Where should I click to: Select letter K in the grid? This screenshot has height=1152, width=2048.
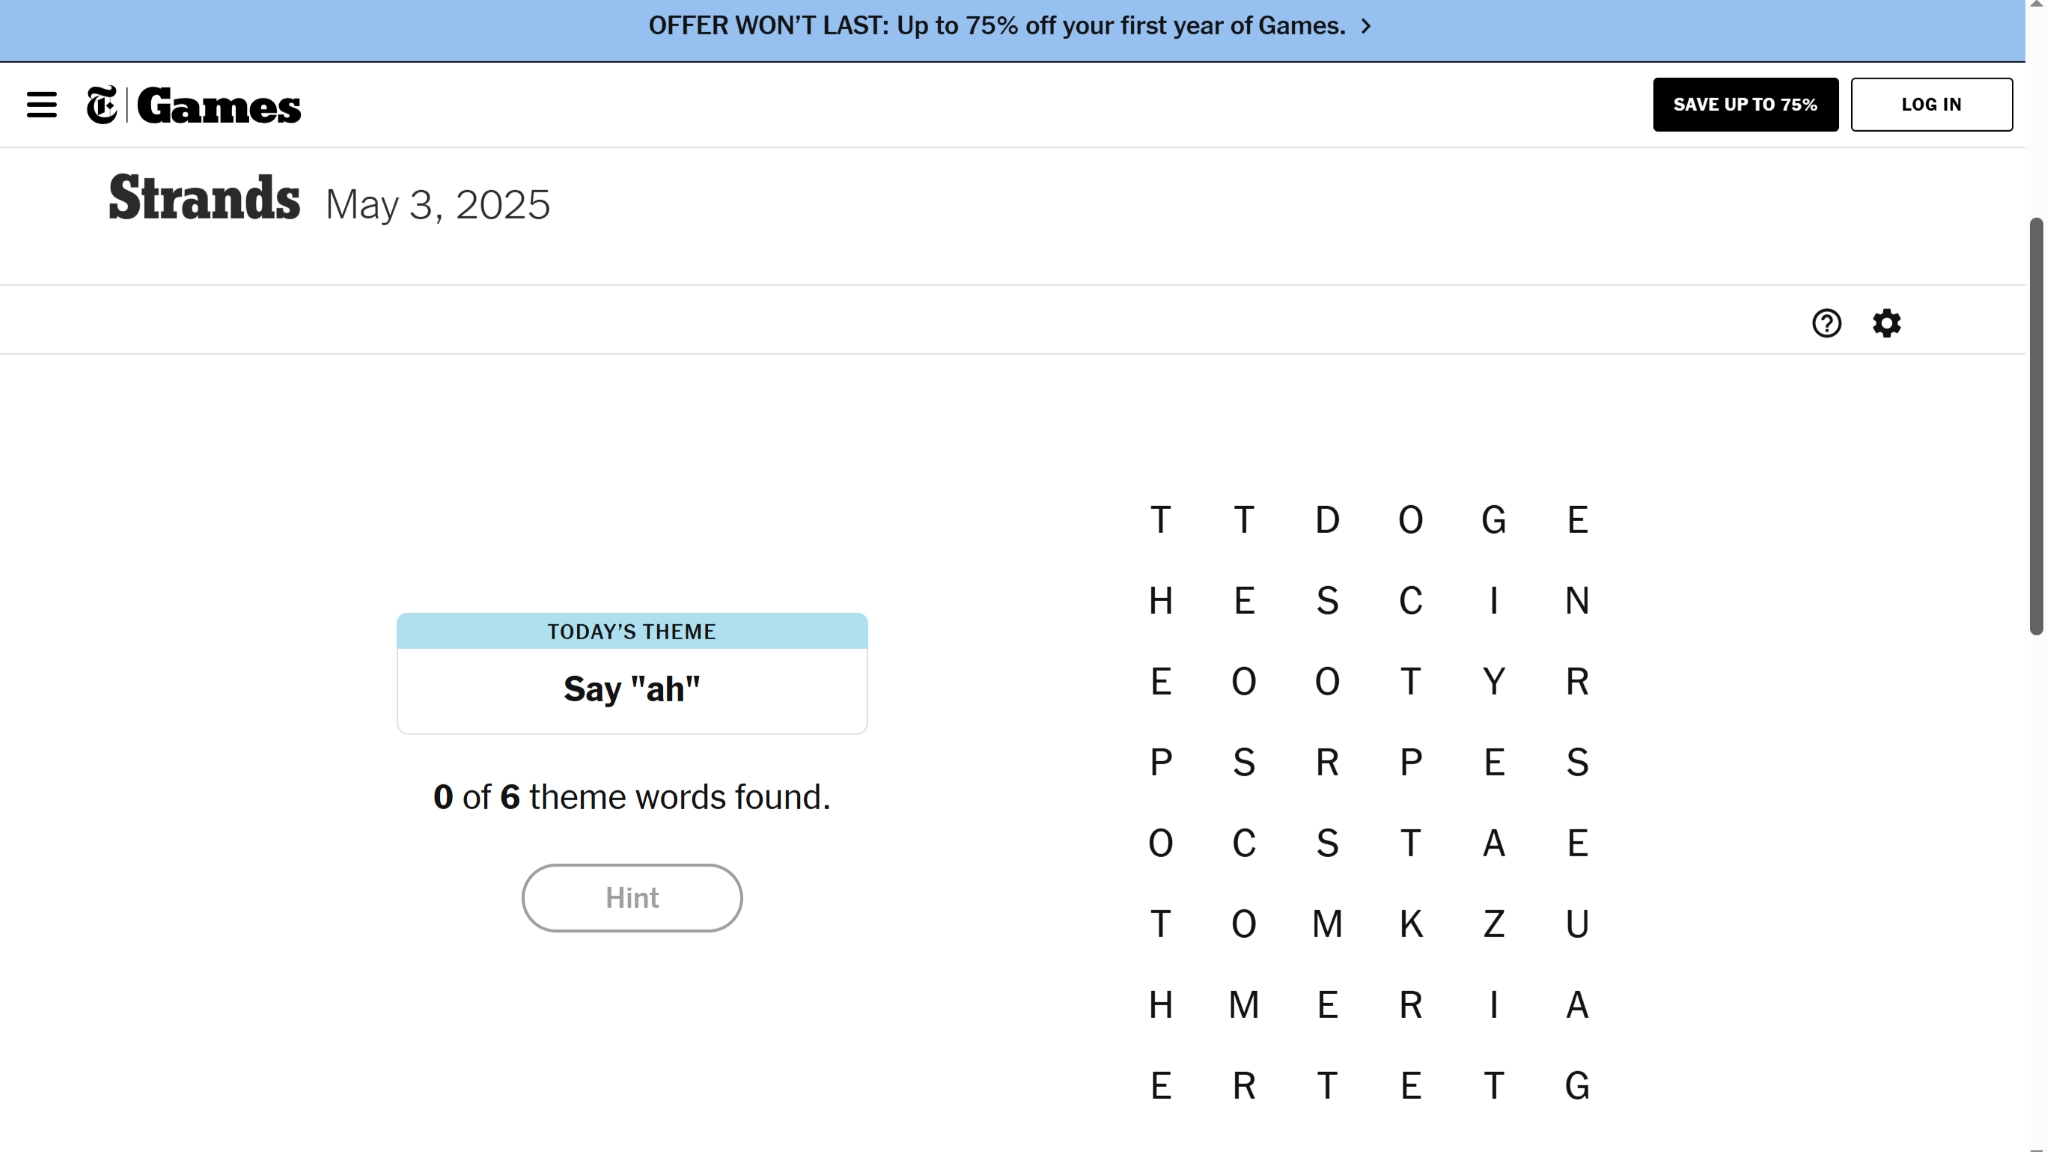click(x=1410, y=924)
